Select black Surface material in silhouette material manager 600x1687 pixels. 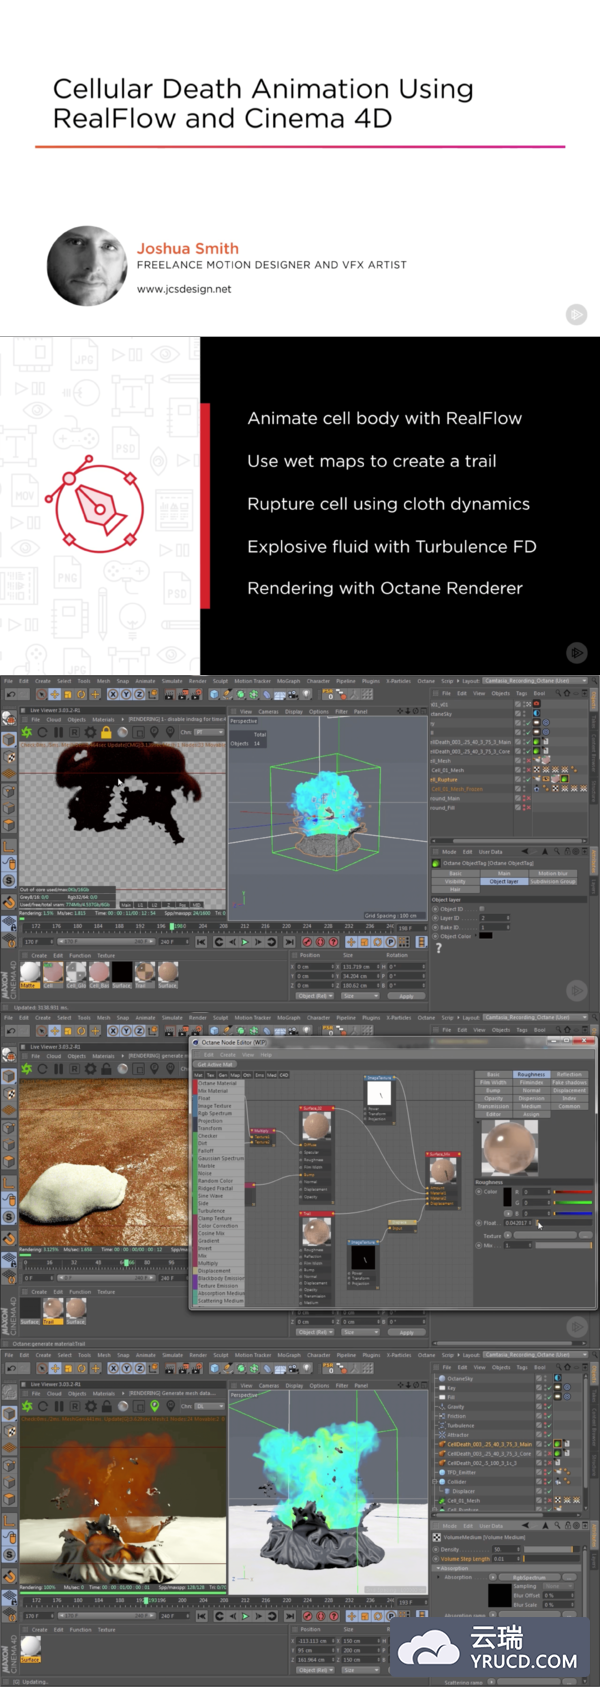[122, 974]
